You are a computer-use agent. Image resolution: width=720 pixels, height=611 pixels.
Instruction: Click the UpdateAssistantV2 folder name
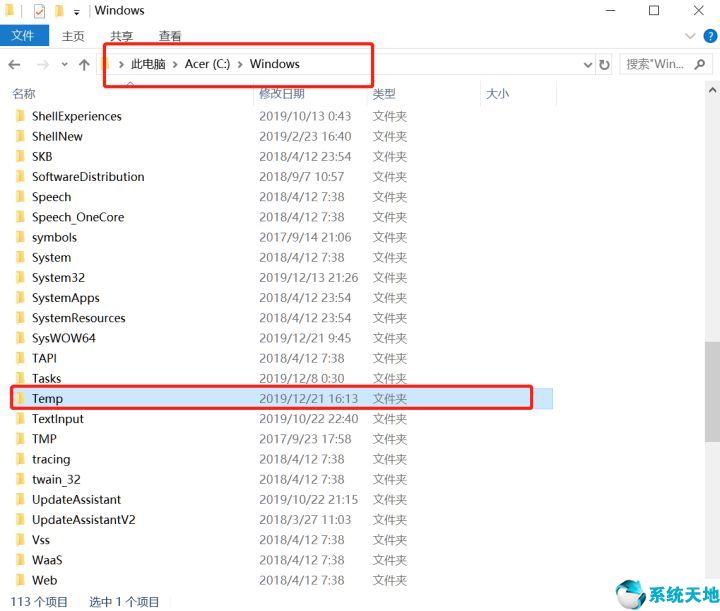click(84, 520)
